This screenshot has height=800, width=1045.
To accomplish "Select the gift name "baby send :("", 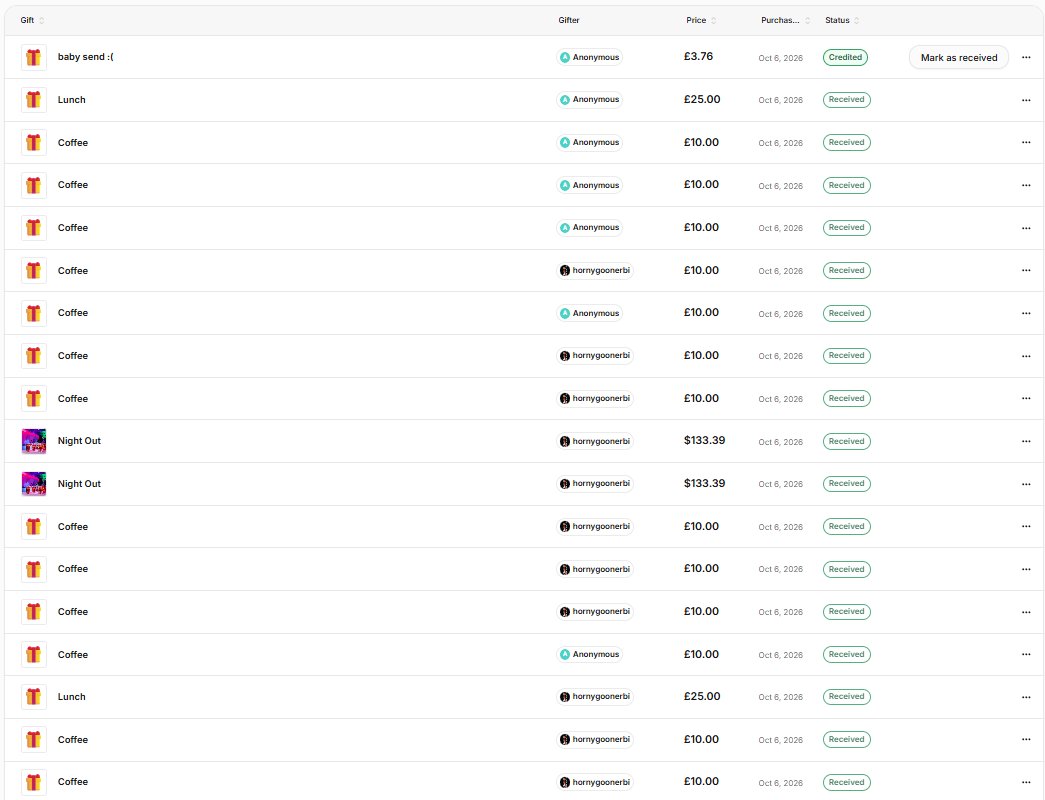I will point(86,57).
